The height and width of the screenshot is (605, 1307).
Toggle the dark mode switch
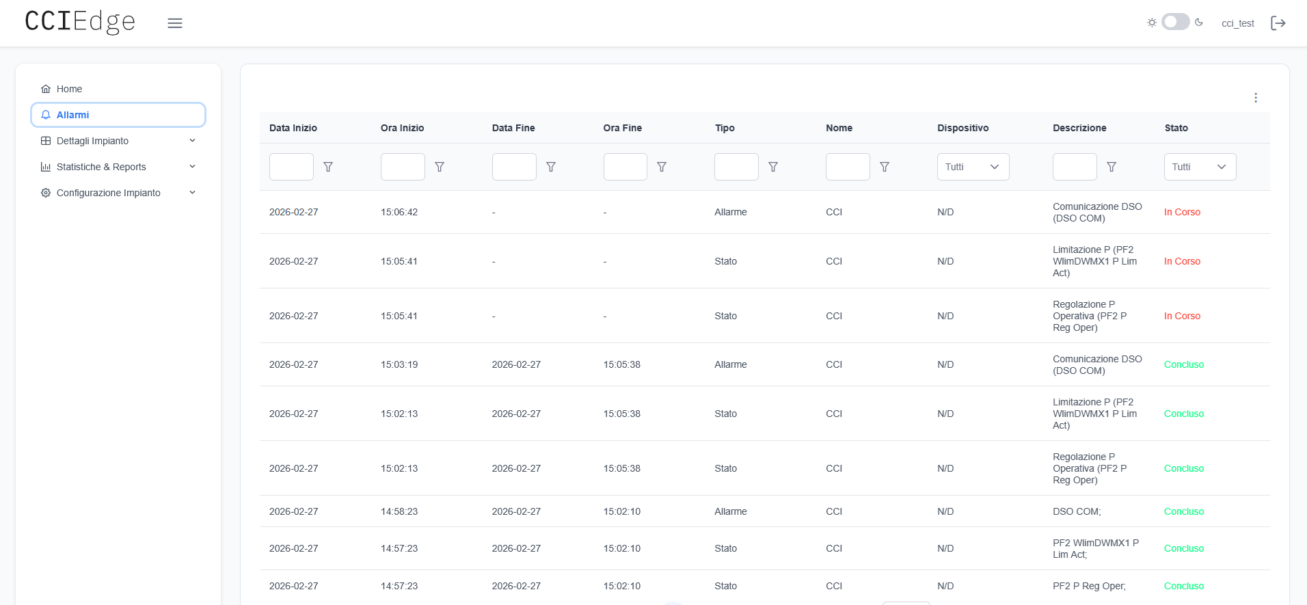click(x=1175, y=22)
